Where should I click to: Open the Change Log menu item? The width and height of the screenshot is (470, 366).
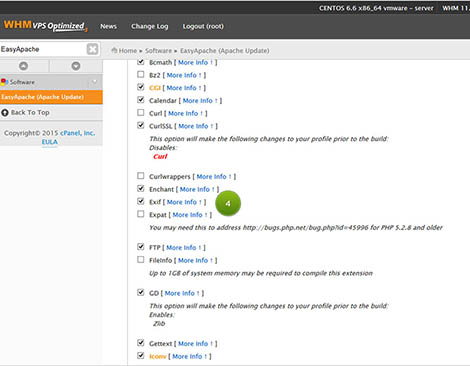(150, 26)
